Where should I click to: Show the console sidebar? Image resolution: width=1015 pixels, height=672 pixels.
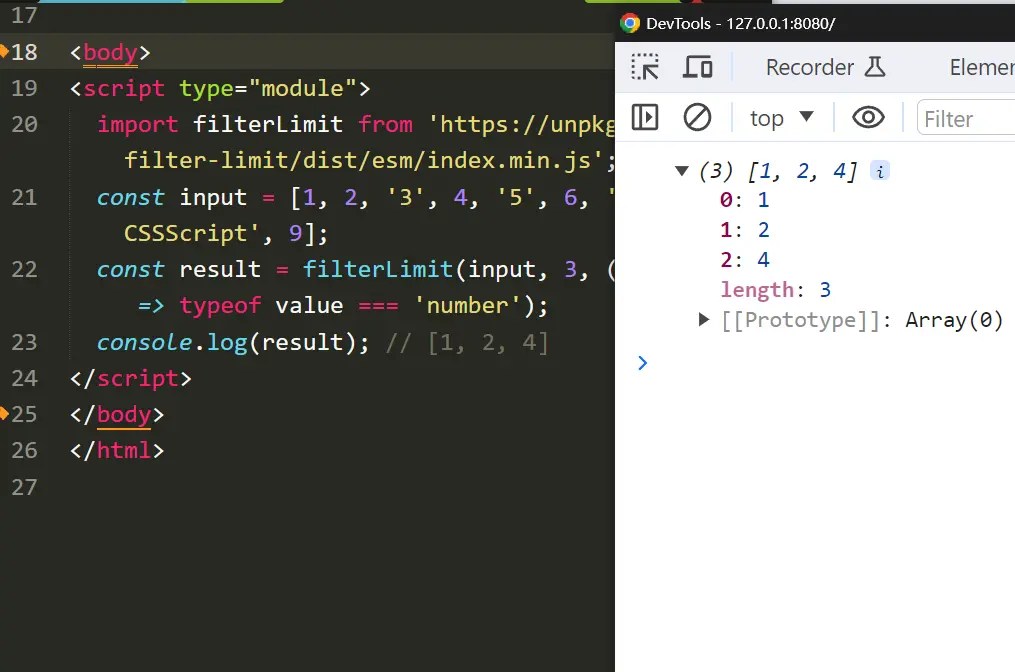tap(645, 117)
